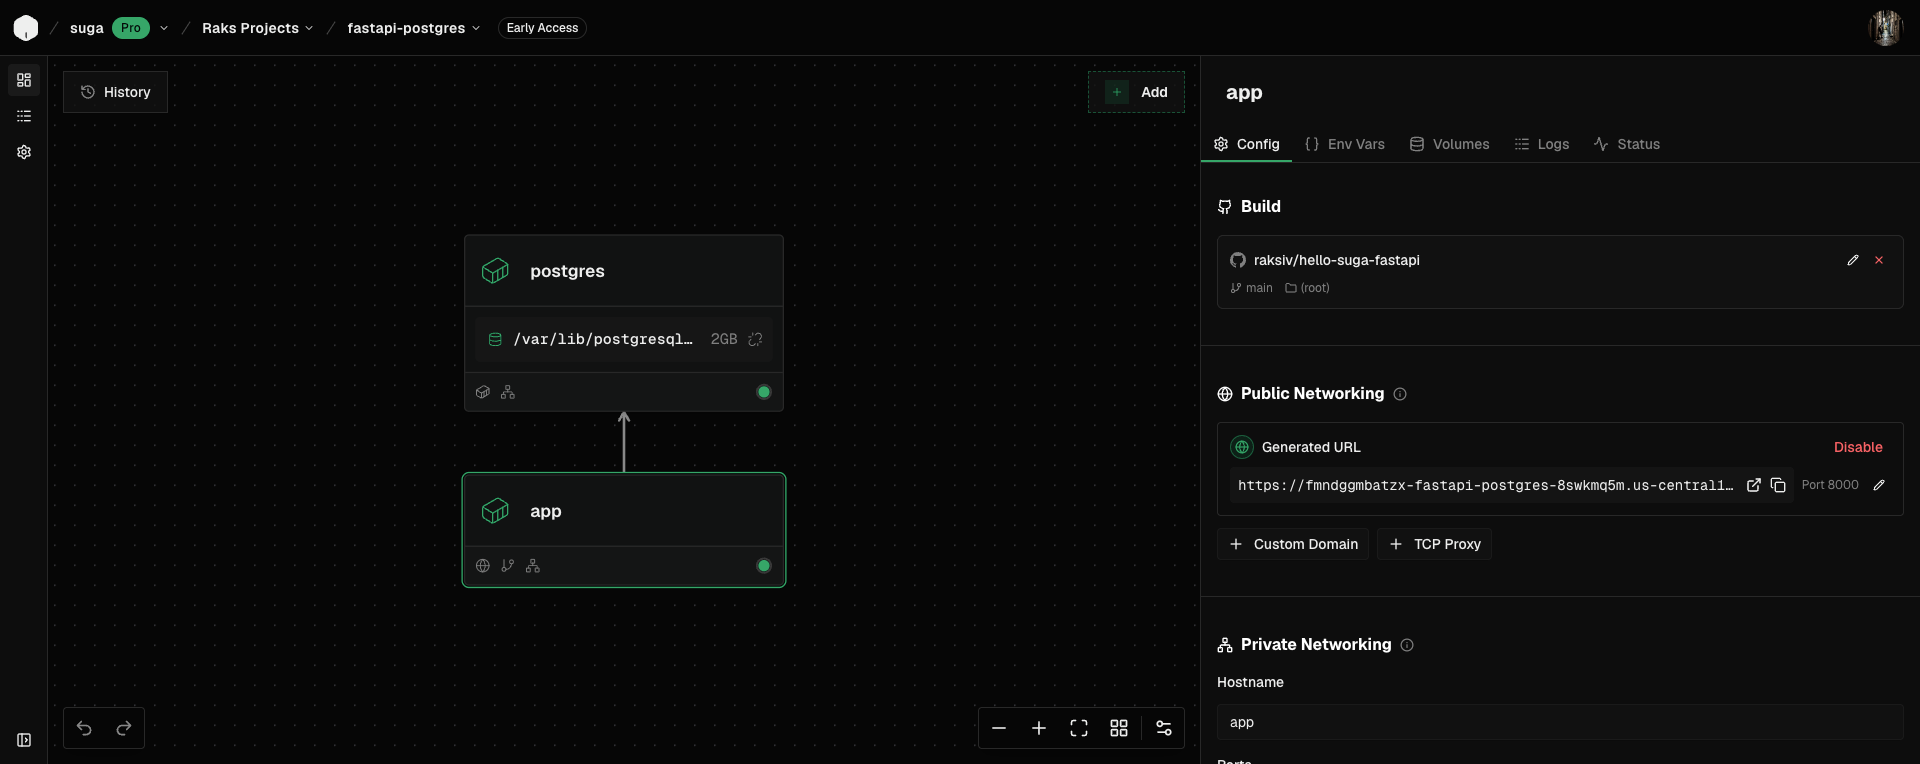The width and height of the screenshot is (1920, 764).
Task: Click the Hostname input field
Action: point(1560,722)
